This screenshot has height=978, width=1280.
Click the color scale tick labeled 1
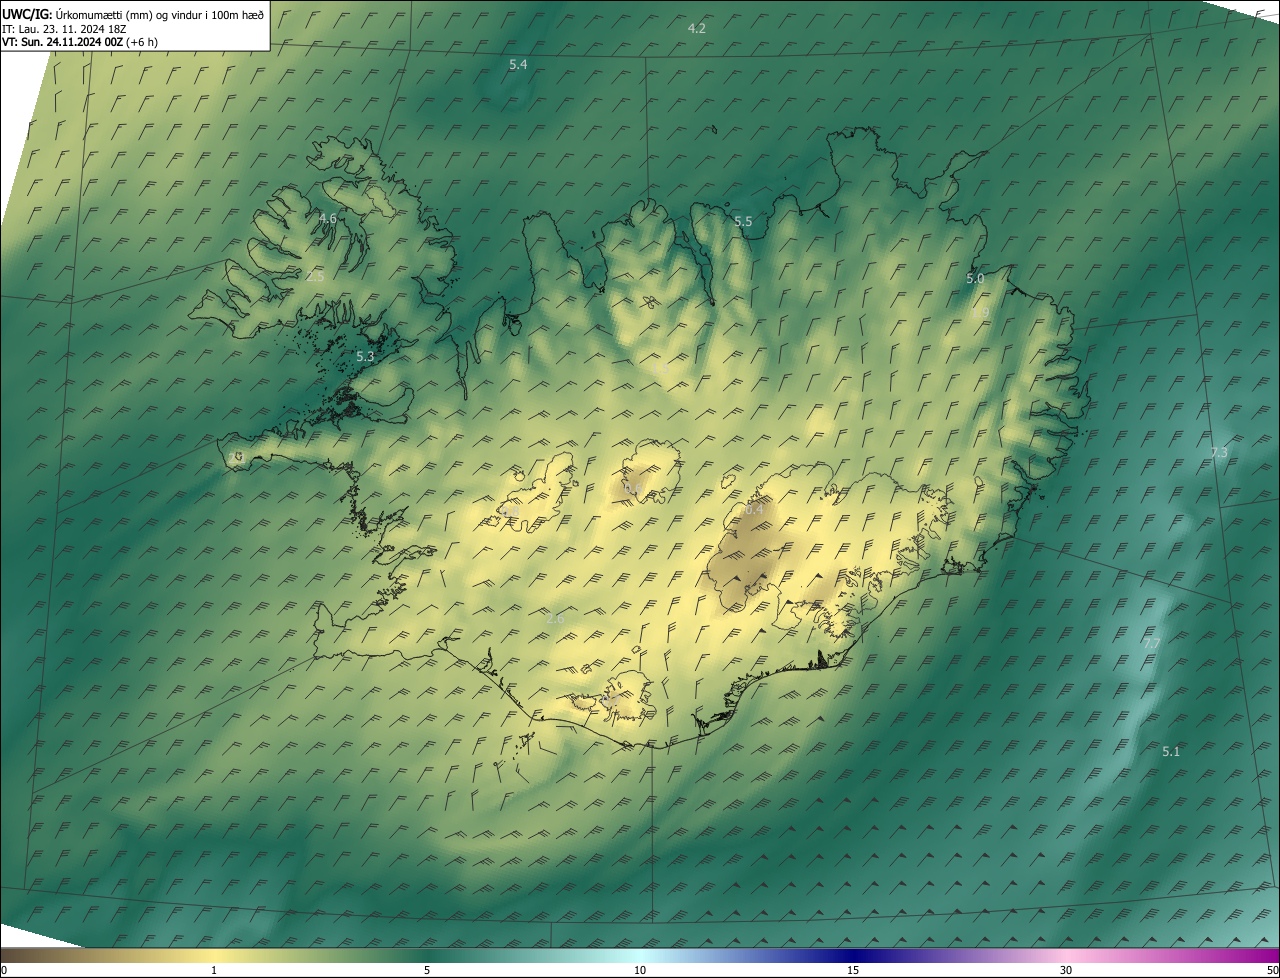pos(214,970)
